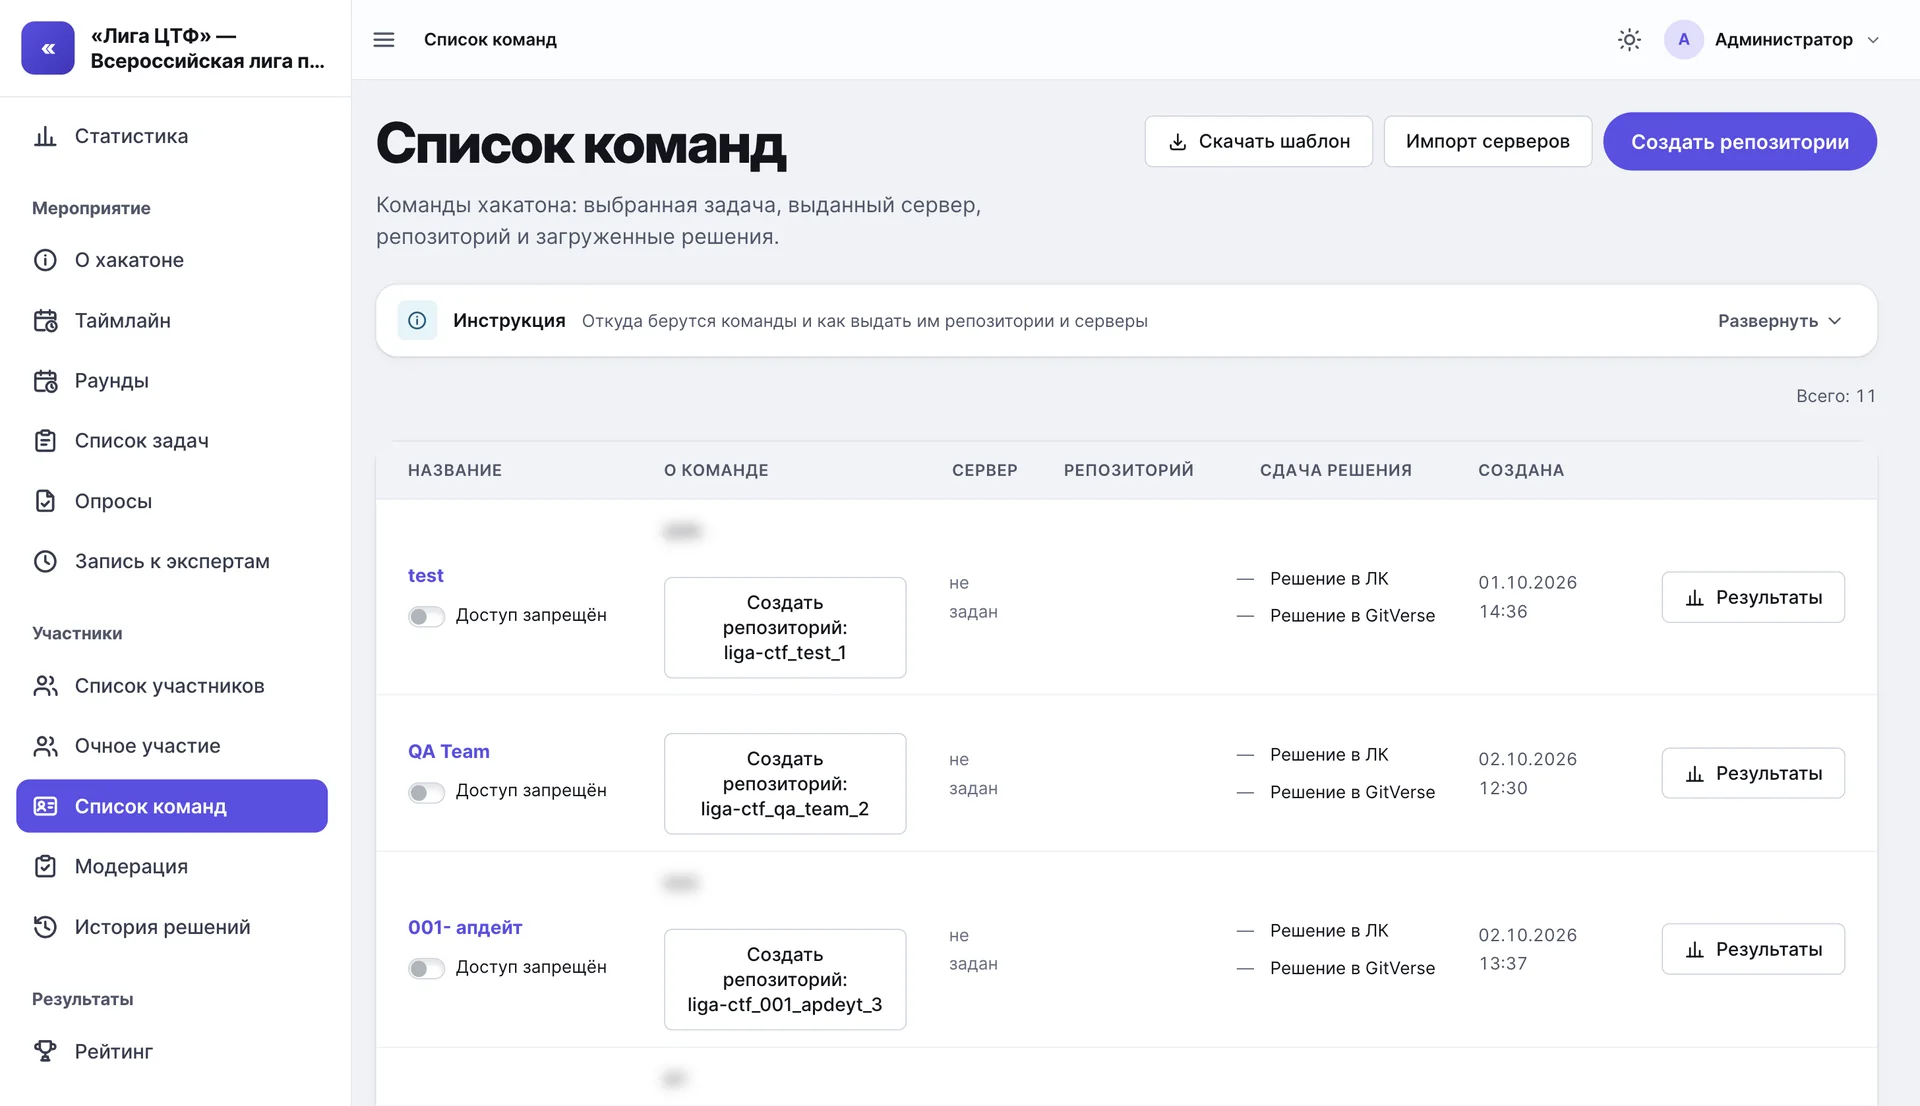Open Результаты for 001- апдейт team
The image size is (1920, 1106).
(1752, 949)
